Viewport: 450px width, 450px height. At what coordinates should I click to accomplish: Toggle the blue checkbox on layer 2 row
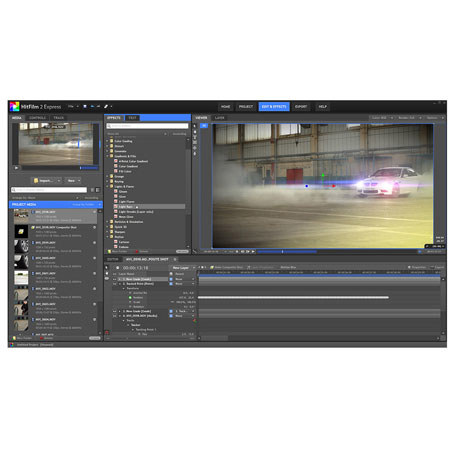[x=171, y=284]
